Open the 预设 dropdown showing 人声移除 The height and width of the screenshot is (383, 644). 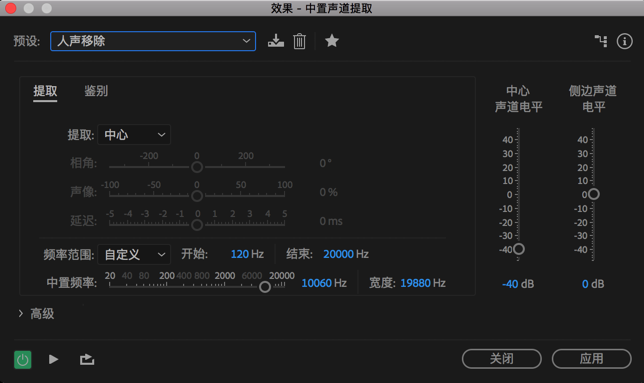pyautogui.click(x=153, y=41)
